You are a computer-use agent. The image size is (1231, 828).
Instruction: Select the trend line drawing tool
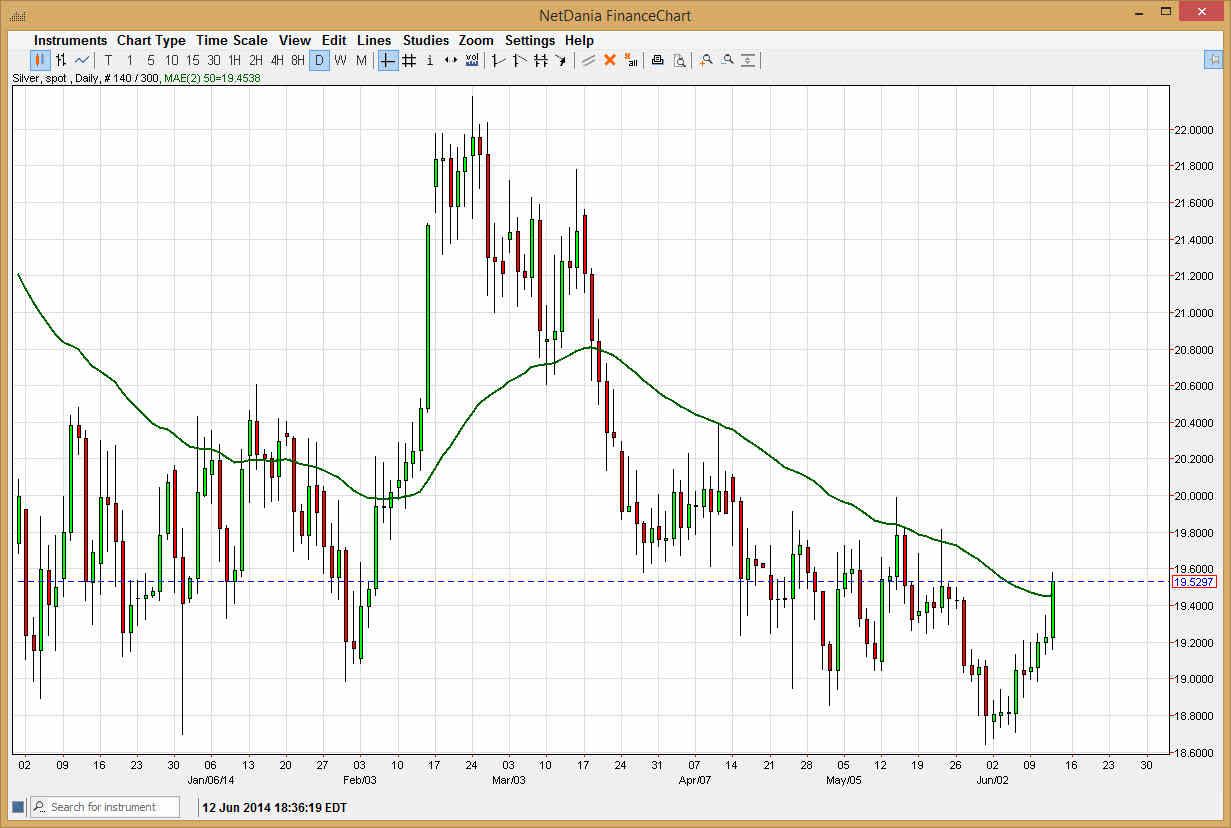[x=497, y=60]
